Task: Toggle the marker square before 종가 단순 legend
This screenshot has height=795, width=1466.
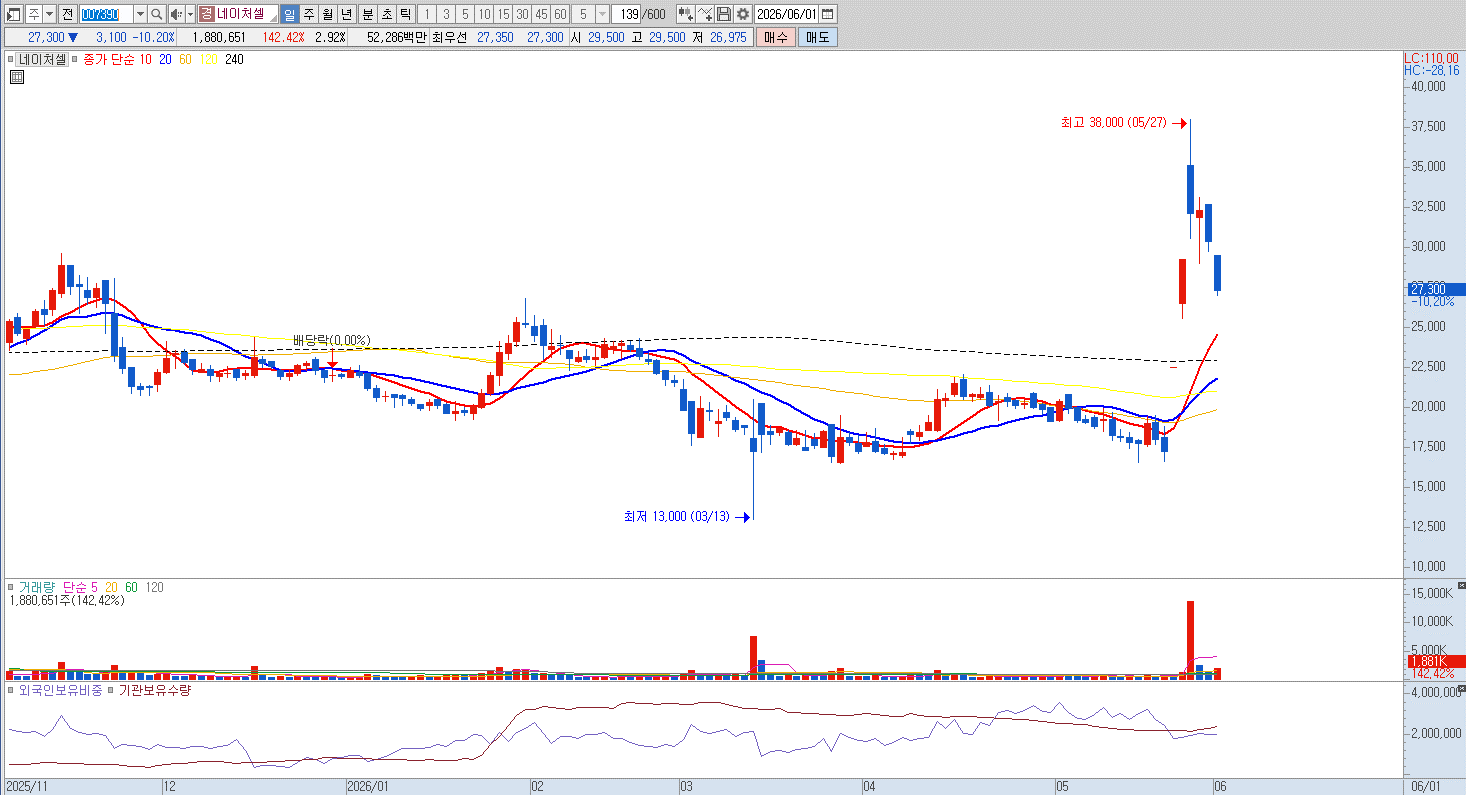Action: pyautogui.click(x=76, y=60)
